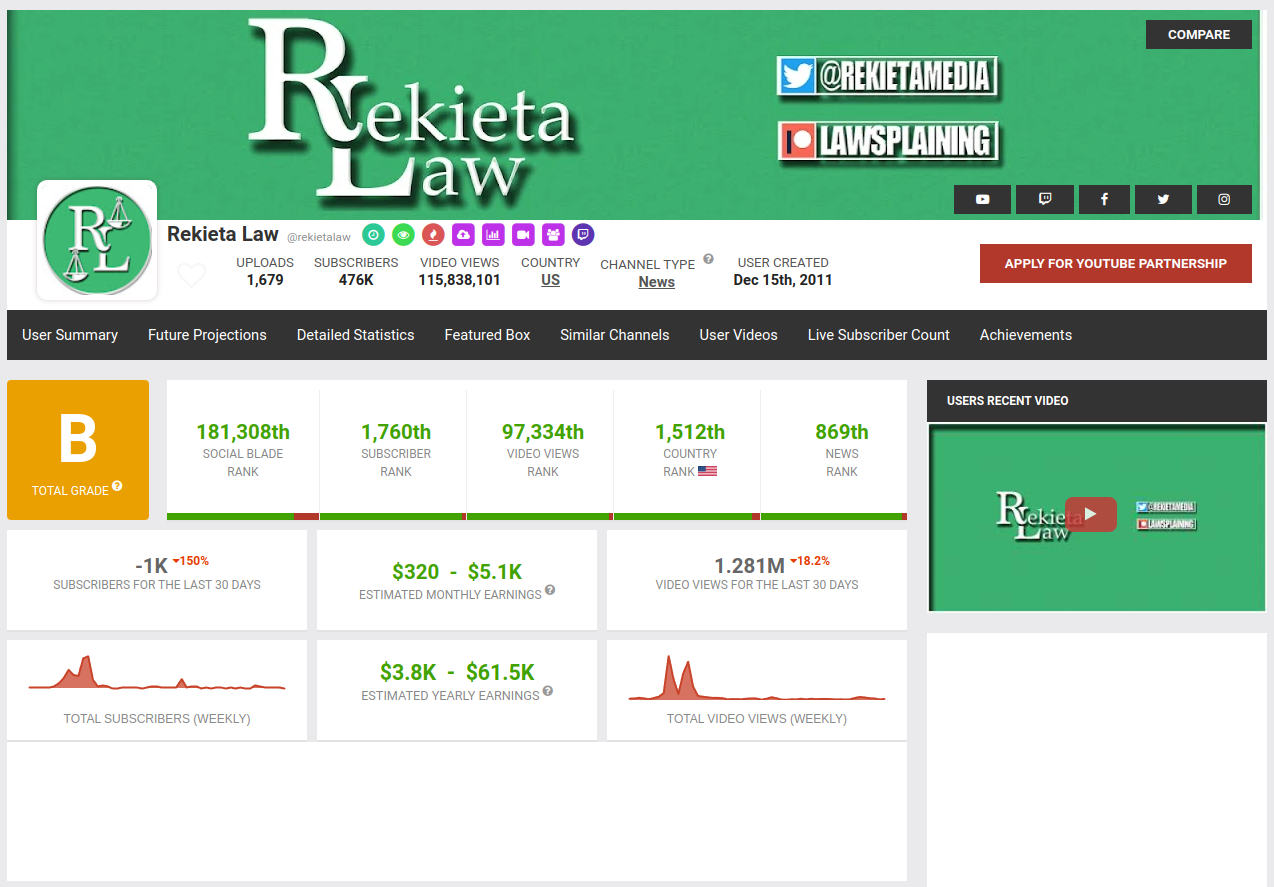1274x887 pixels.
Task: Open the Facebook social link icon
Action: pyautogui.click(x=1104, y=199)
